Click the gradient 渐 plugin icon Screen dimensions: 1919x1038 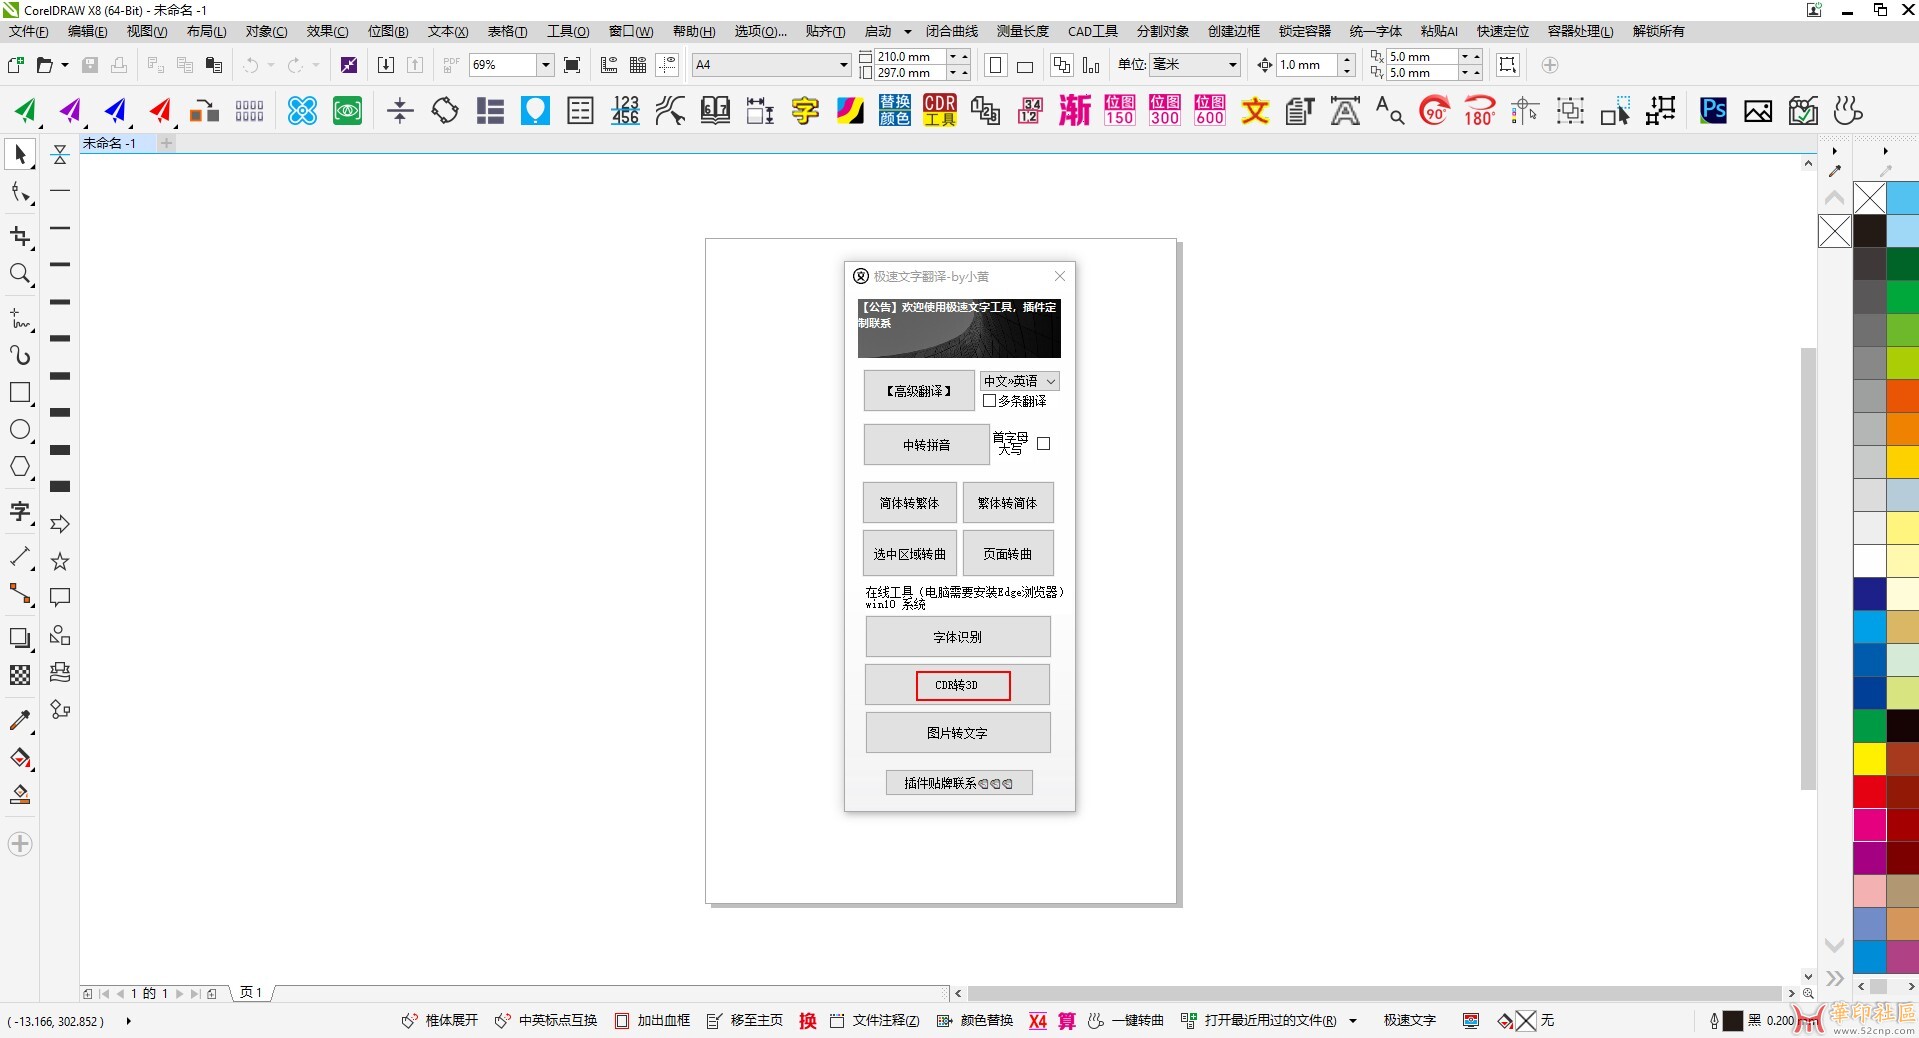pos(1075,110)
